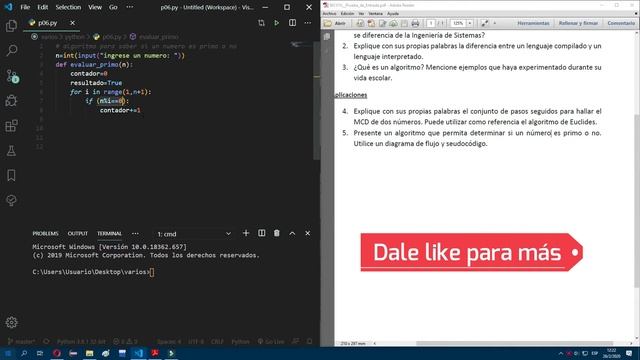
Task: Change the Python language mode in status bar
Action: click(x=240, y=341)
